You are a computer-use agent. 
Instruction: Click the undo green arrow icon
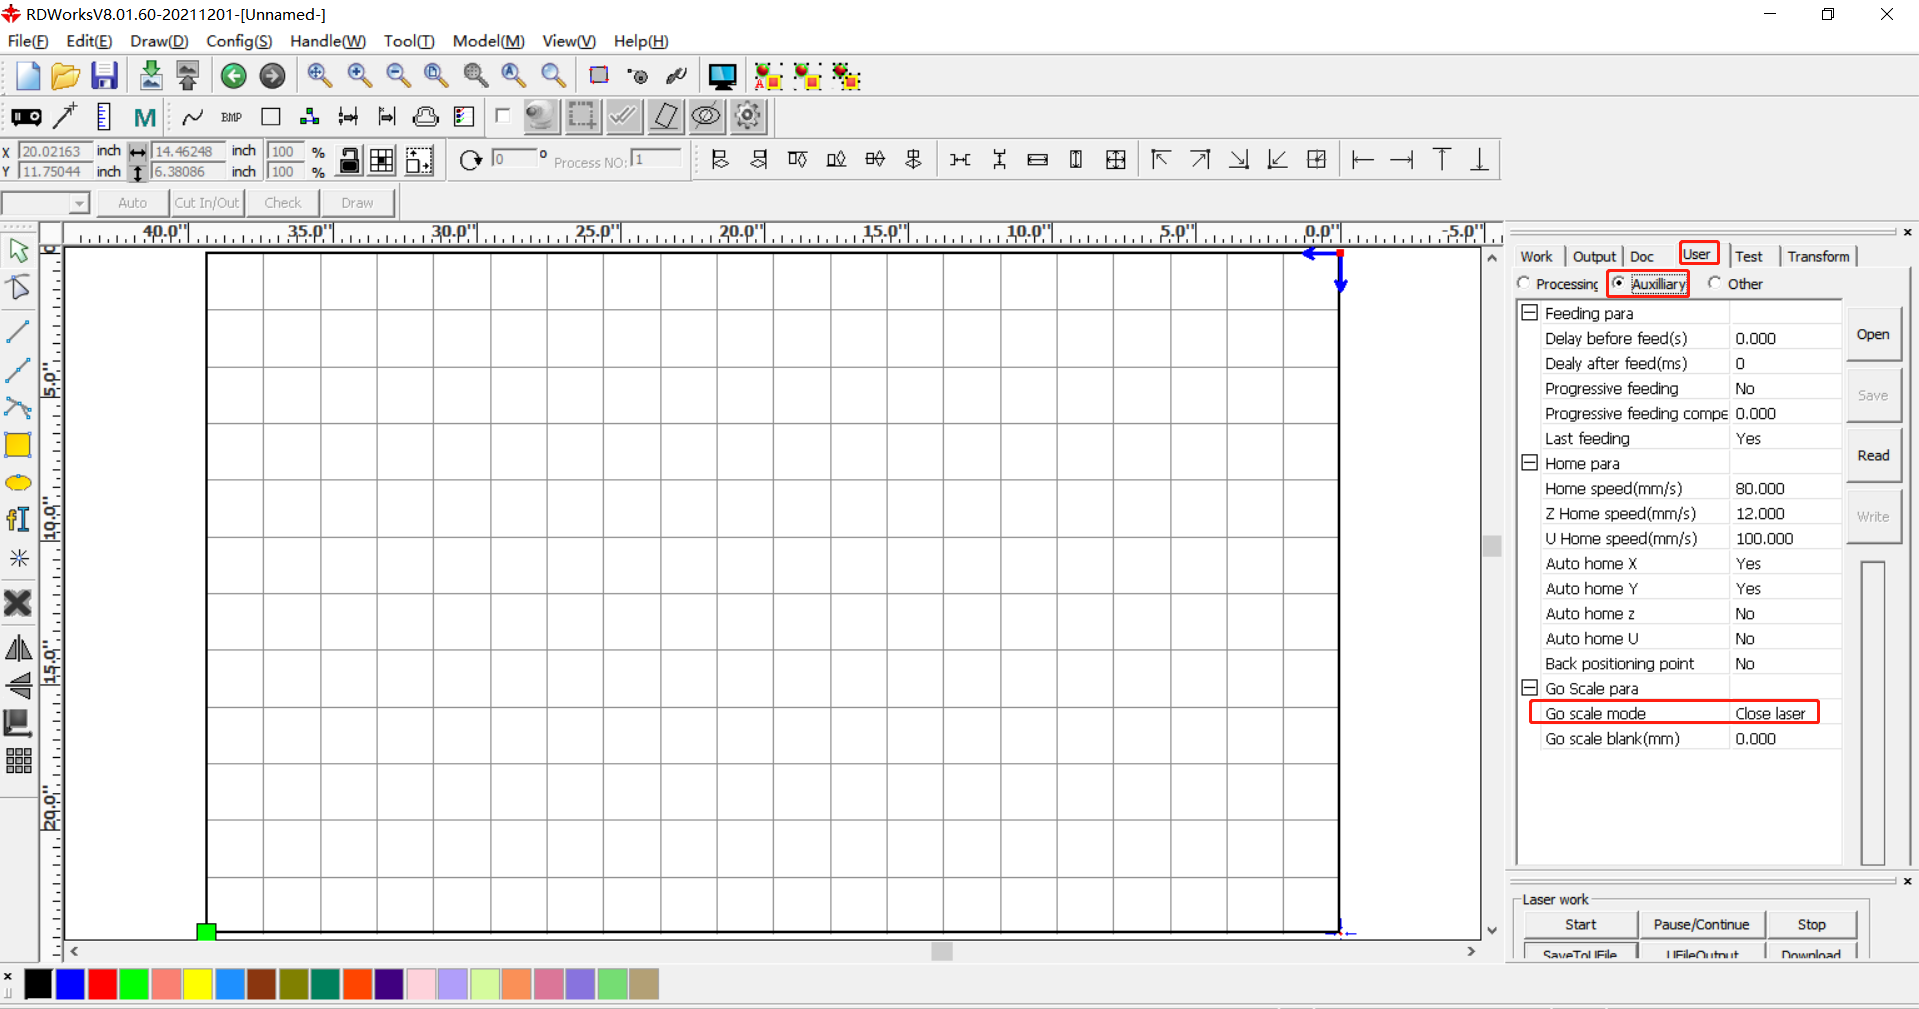click(x=233, y=76)
